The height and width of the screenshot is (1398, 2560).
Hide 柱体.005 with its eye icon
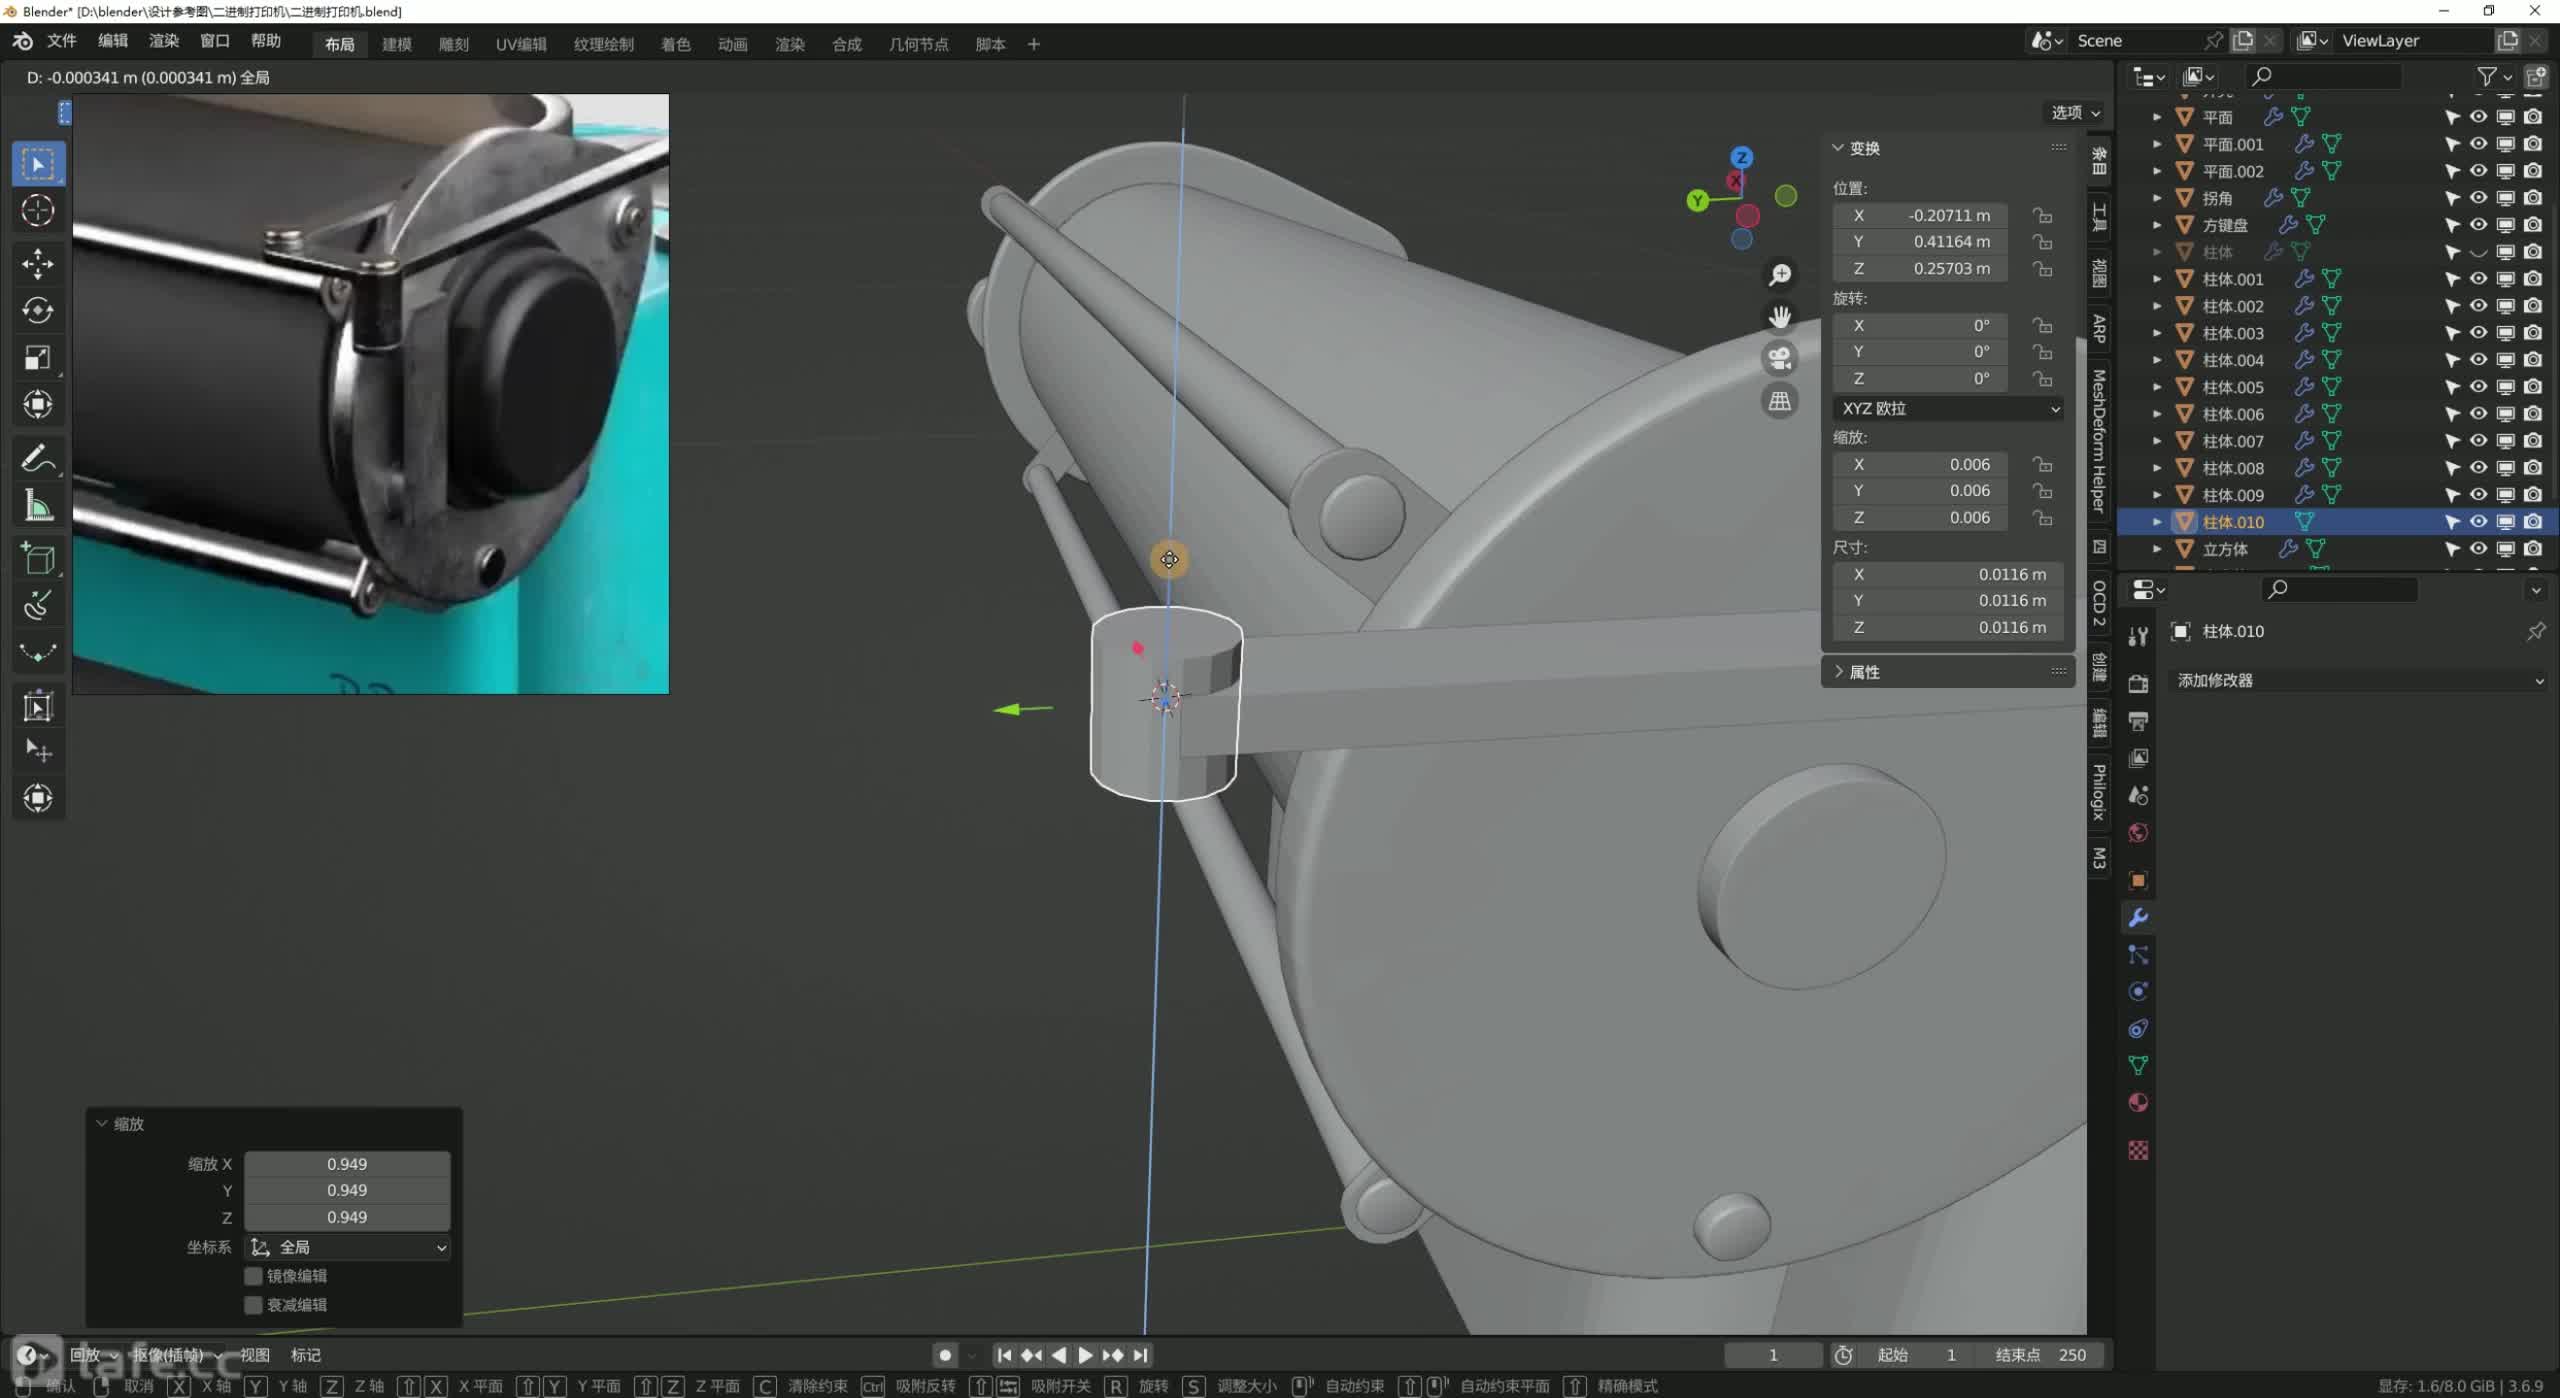pyautogui.click(x=2478, y=387)
